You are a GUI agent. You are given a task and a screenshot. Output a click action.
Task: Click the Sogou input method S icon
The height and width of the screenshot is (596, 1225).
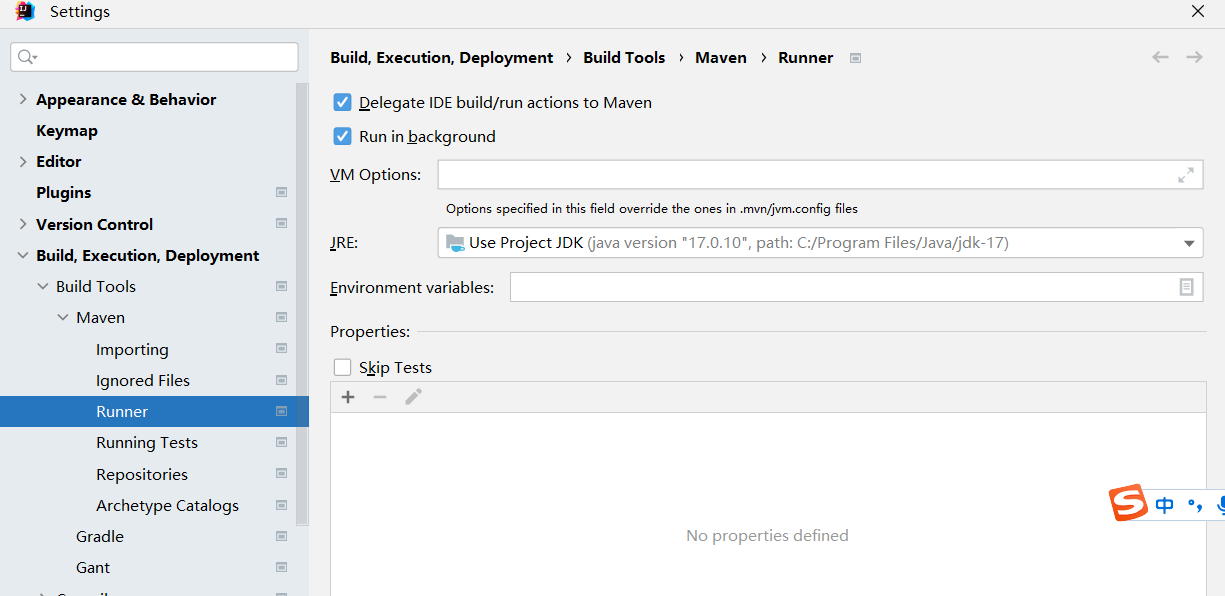[1128, 503]
